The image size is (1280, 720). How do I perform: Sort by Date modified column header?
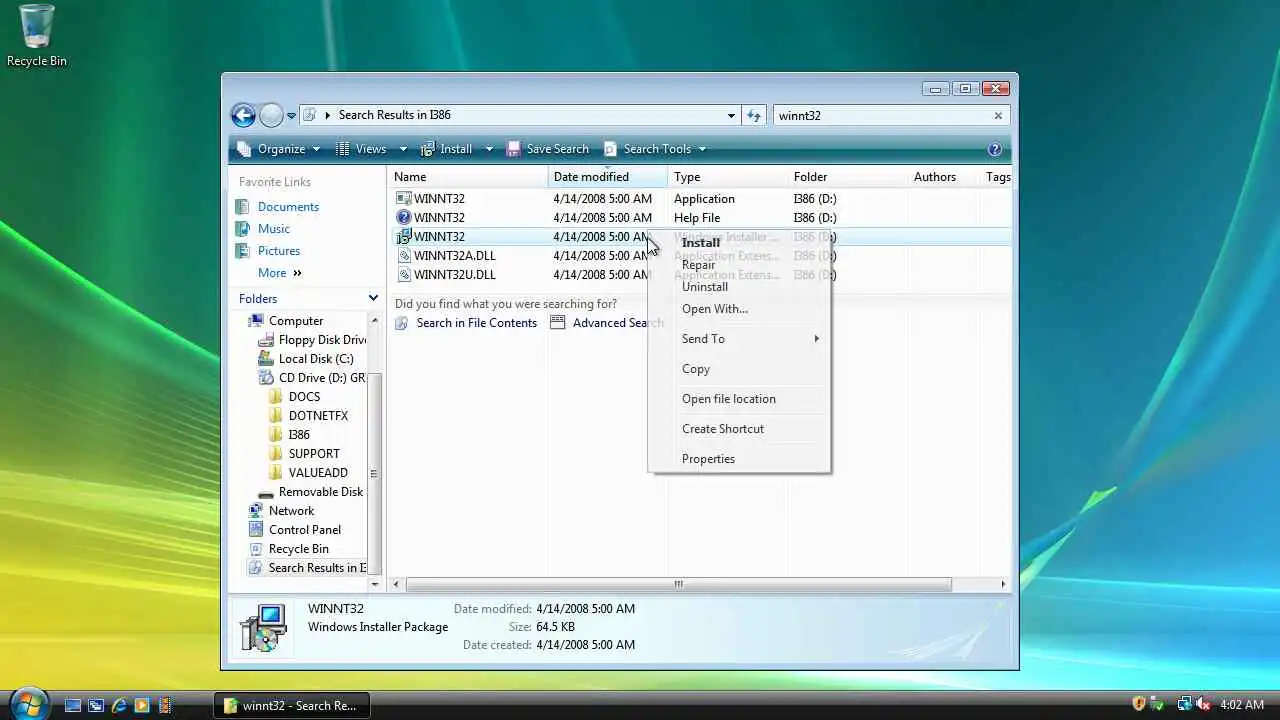[x=607, y=177]
